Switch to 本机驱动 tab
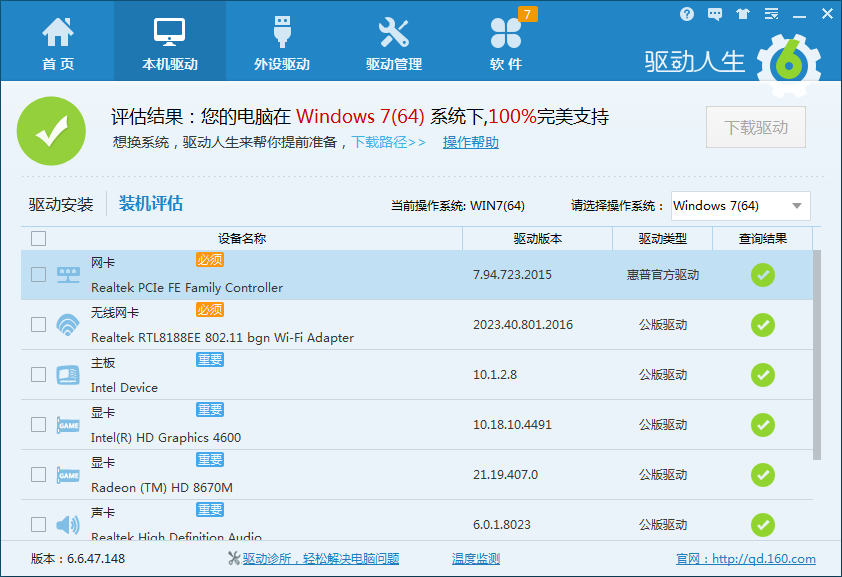842x577 pixels. pyautogui.click(x=170, y=43)
